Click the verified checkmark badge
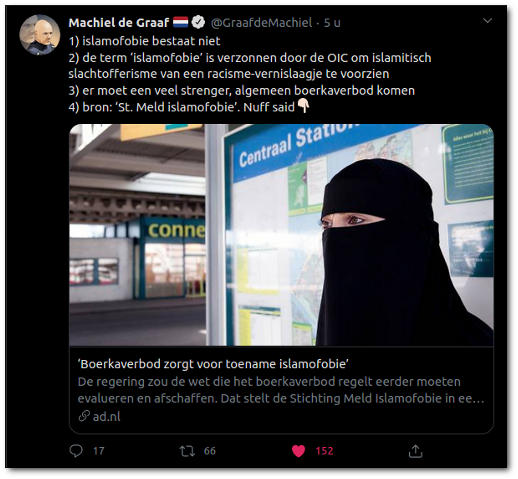 point(198,22)
